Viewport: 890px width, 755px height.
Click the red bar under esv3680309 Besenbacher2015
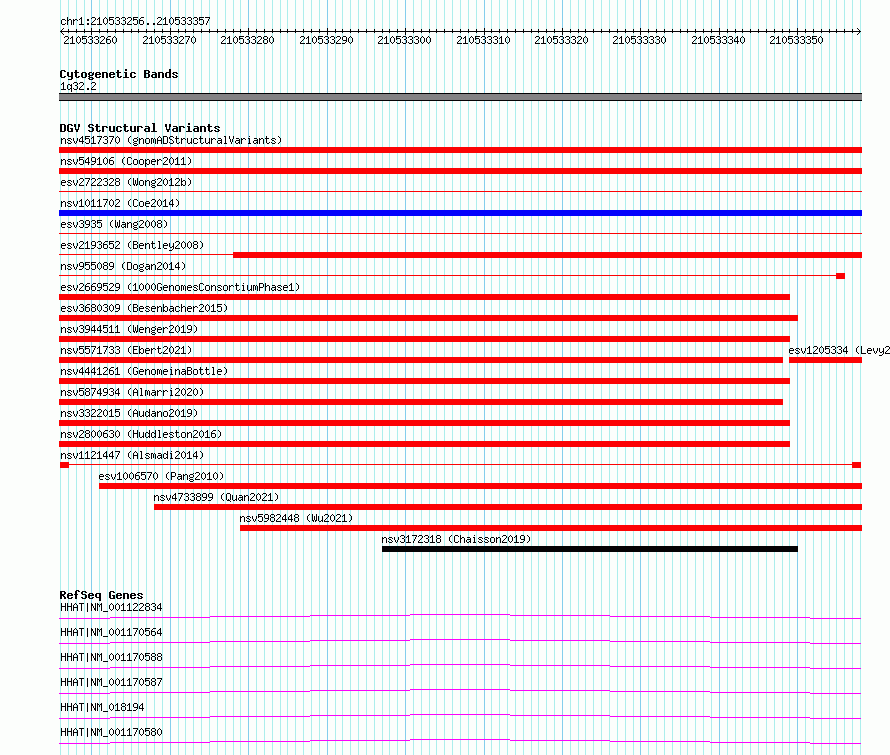point(429,318)
